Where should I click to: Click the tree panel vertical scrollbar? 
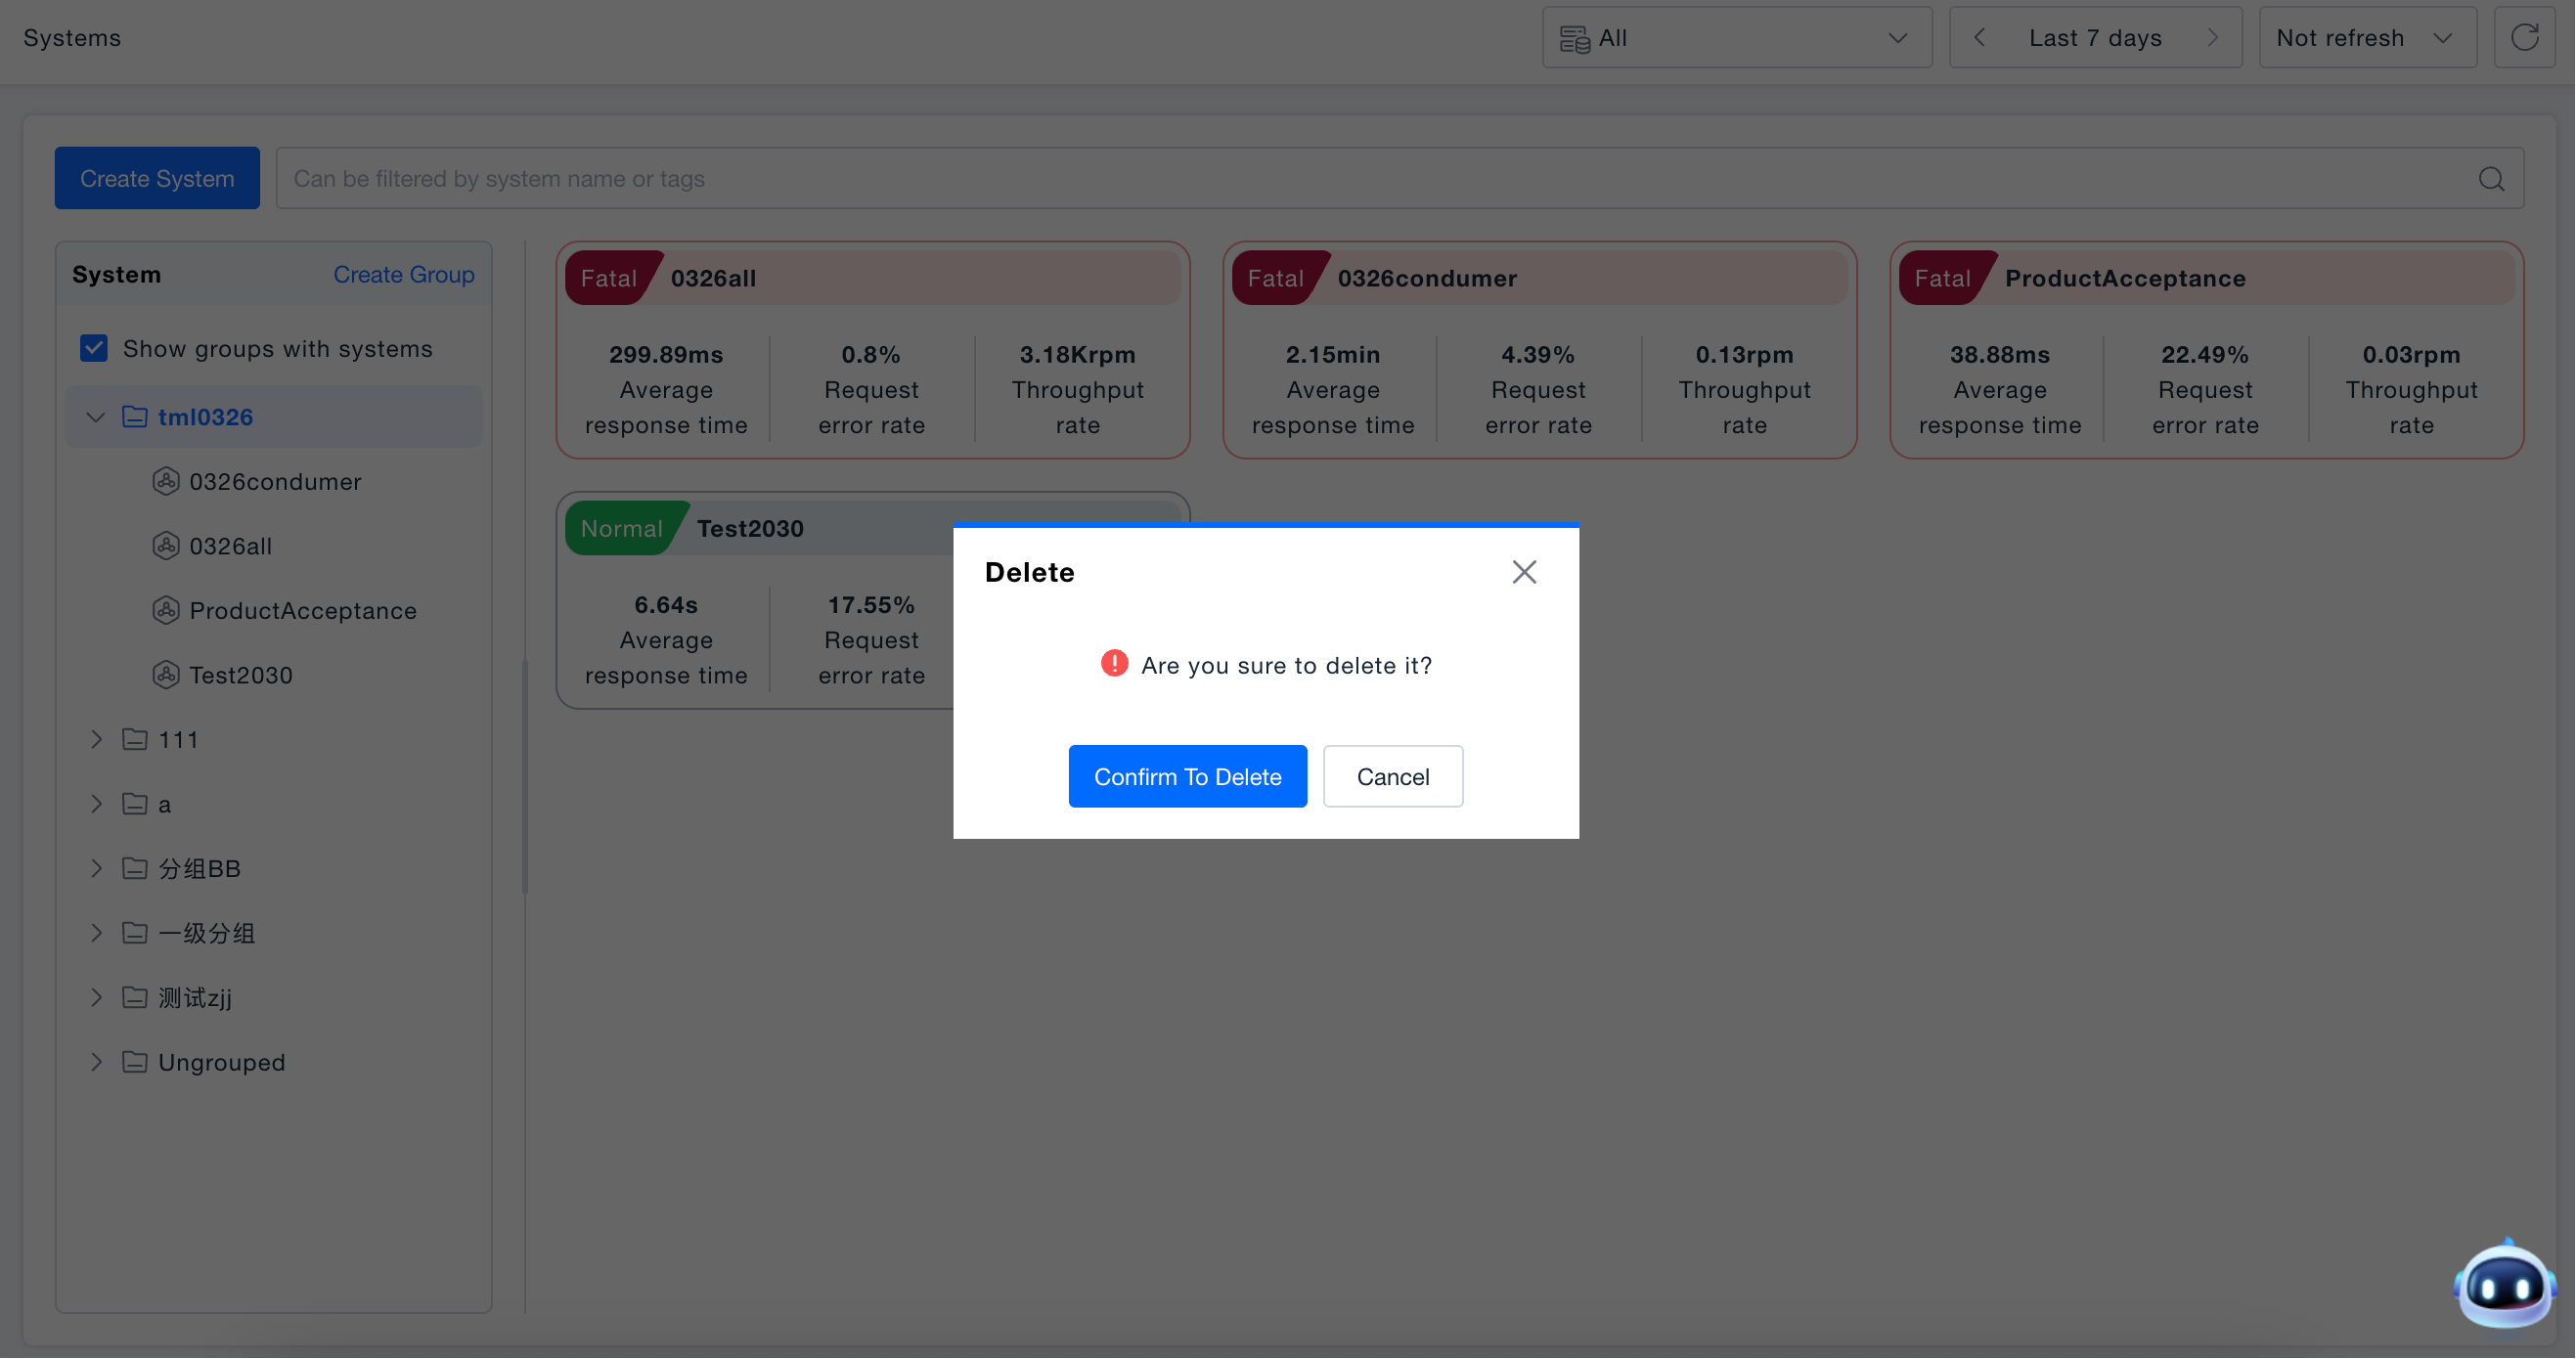click(x=525, y=776)
